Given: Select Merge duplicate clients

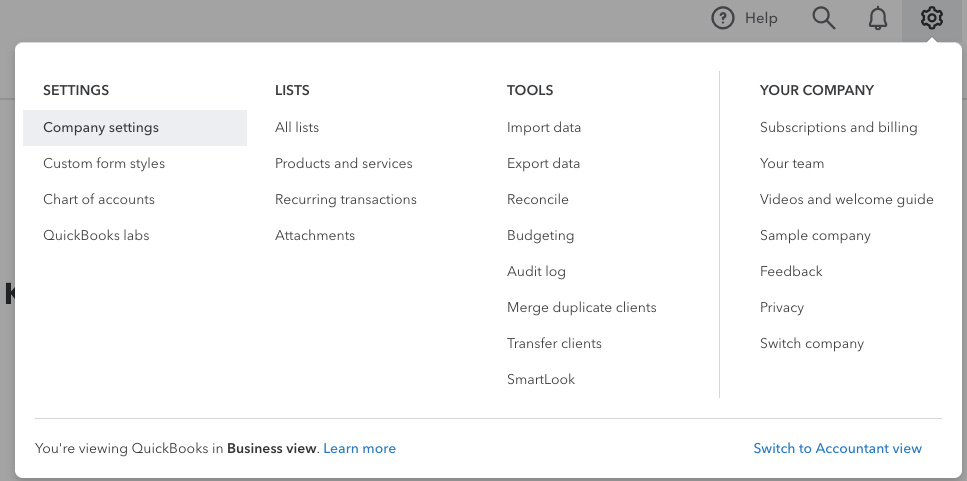Looking at the screenshot, I should pos(581,307).
